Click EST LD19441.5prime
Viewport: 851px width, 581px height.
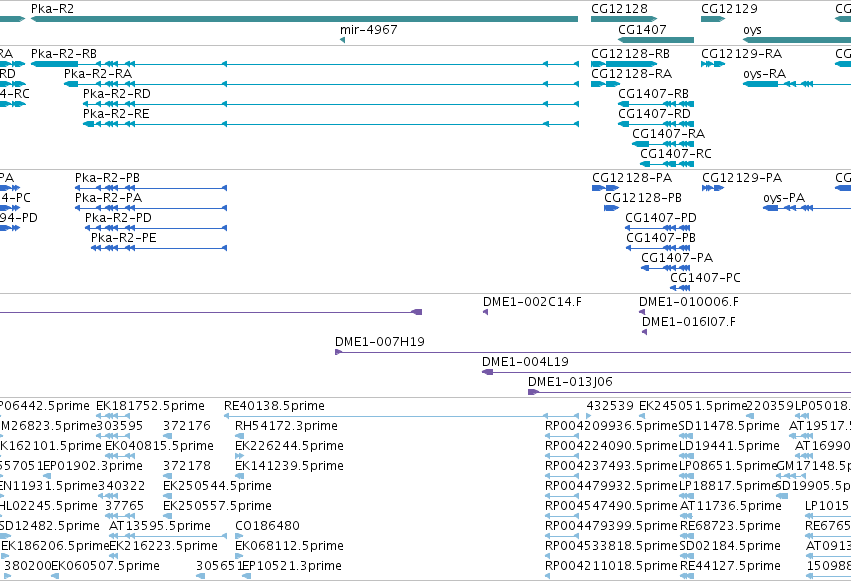point(687,456)
